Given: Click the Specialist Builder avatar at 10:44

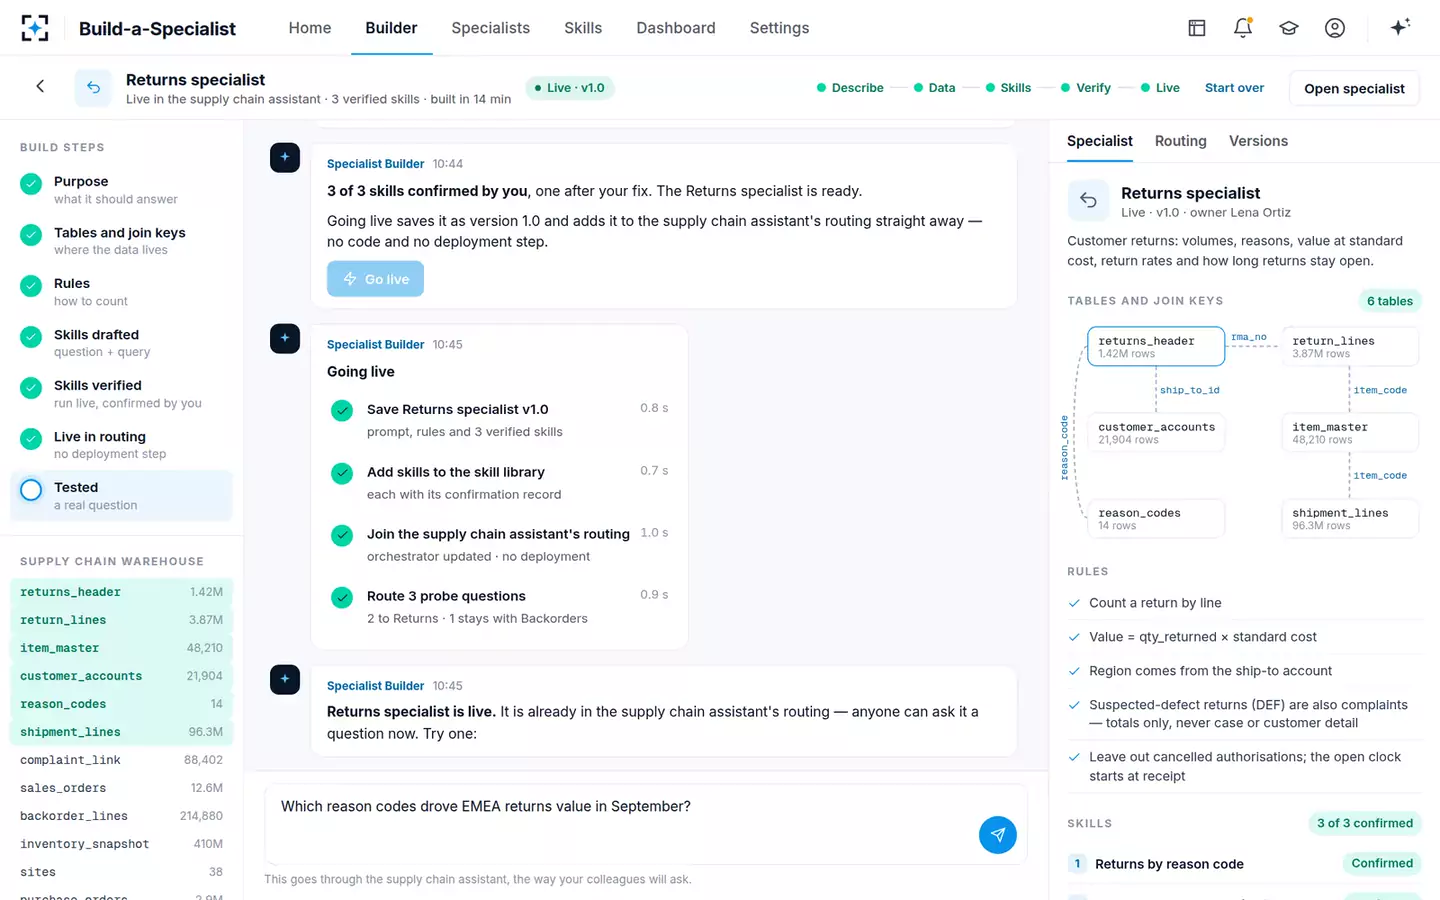Looking at the screenshot, I should coord(285,157).
